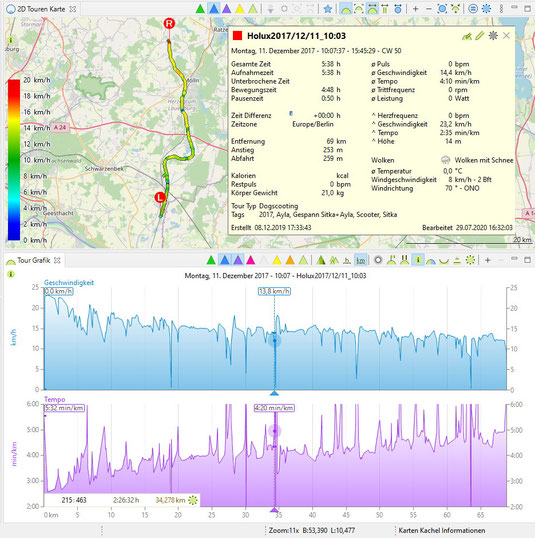Toggle purple pace graph in chart toolbar
This screenshot has width=535, height=538.
tap(238, 260)
